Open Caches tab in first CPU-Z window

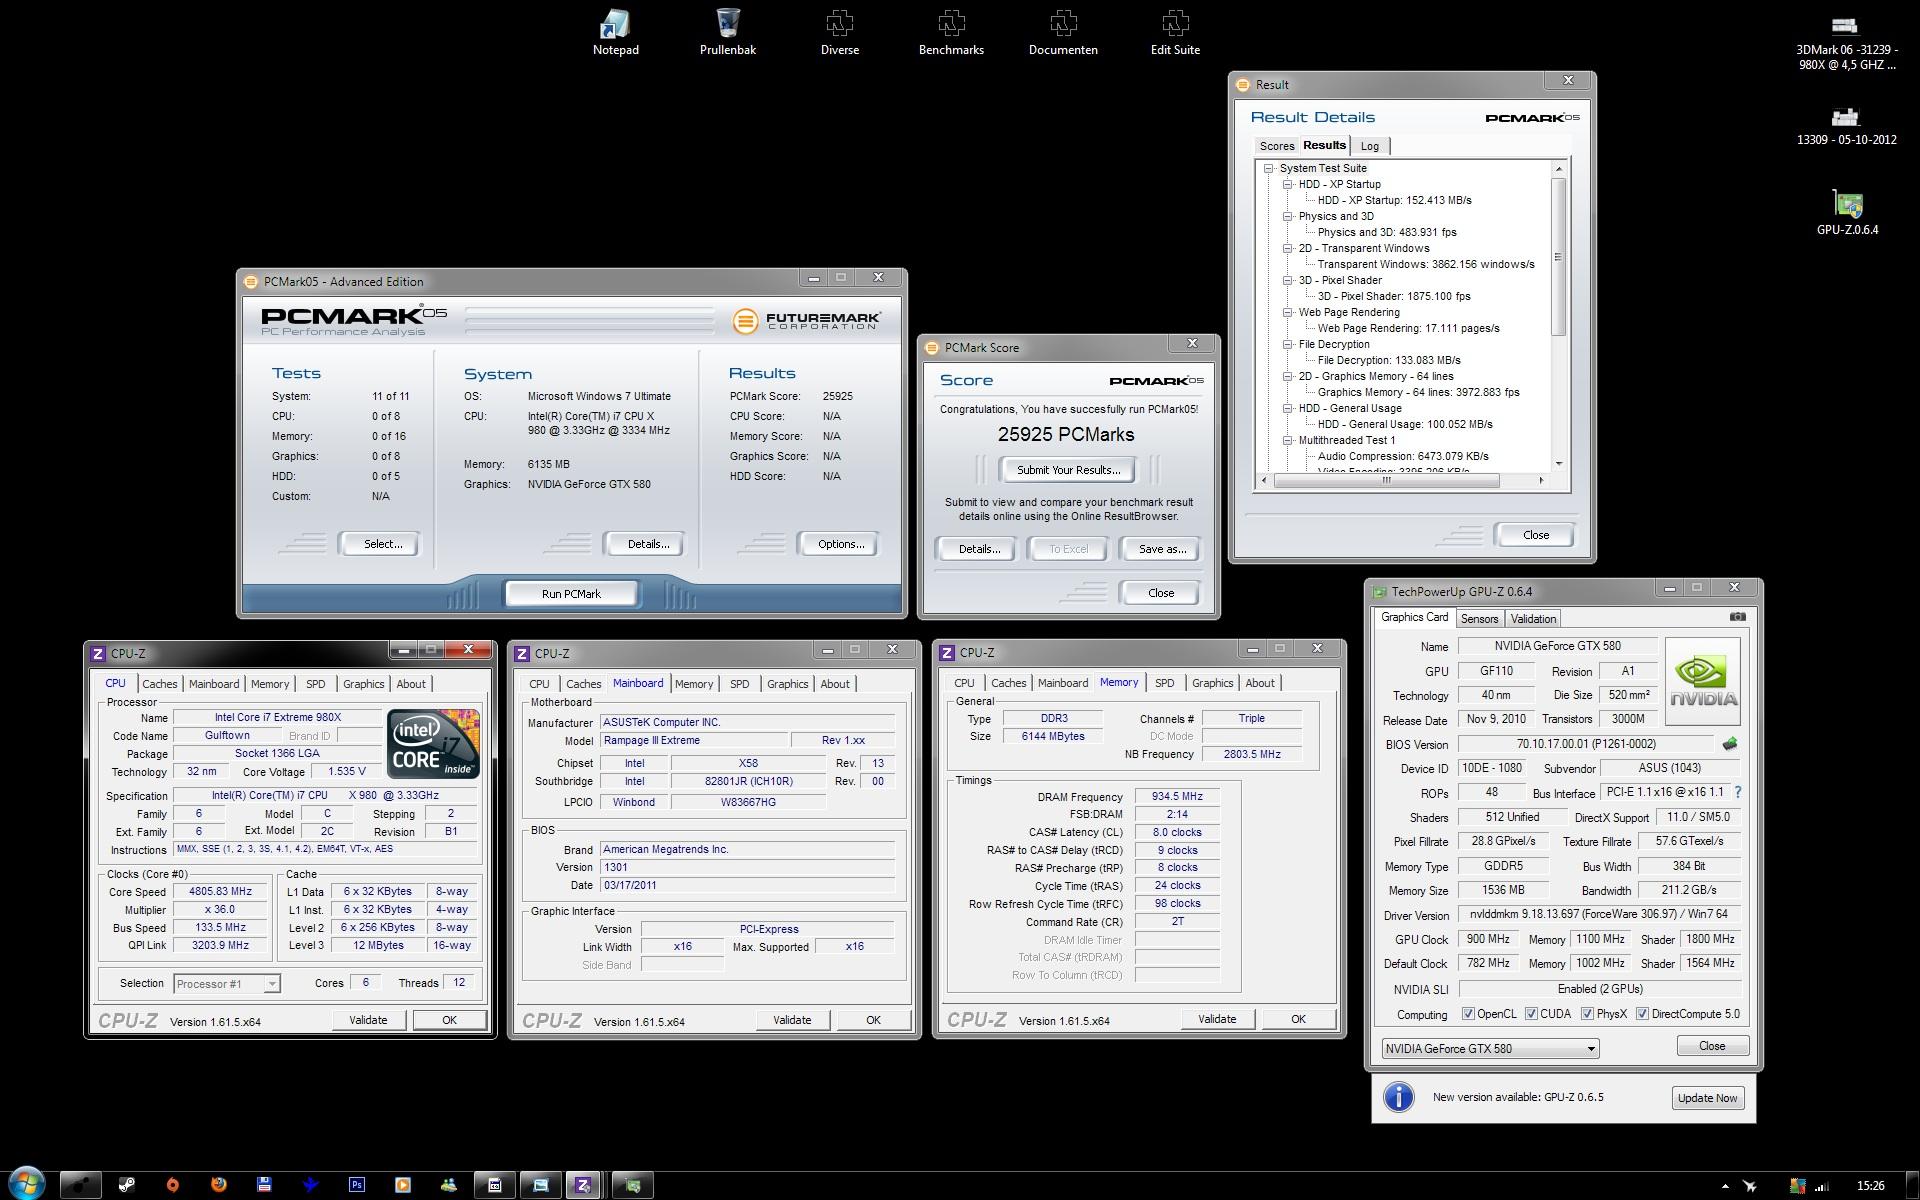(159, 684)
